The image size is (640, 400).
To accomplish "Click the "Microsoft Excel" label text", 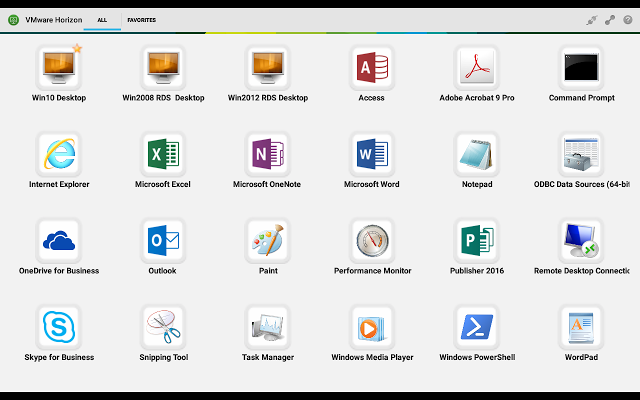I will [x=163, y=184].
